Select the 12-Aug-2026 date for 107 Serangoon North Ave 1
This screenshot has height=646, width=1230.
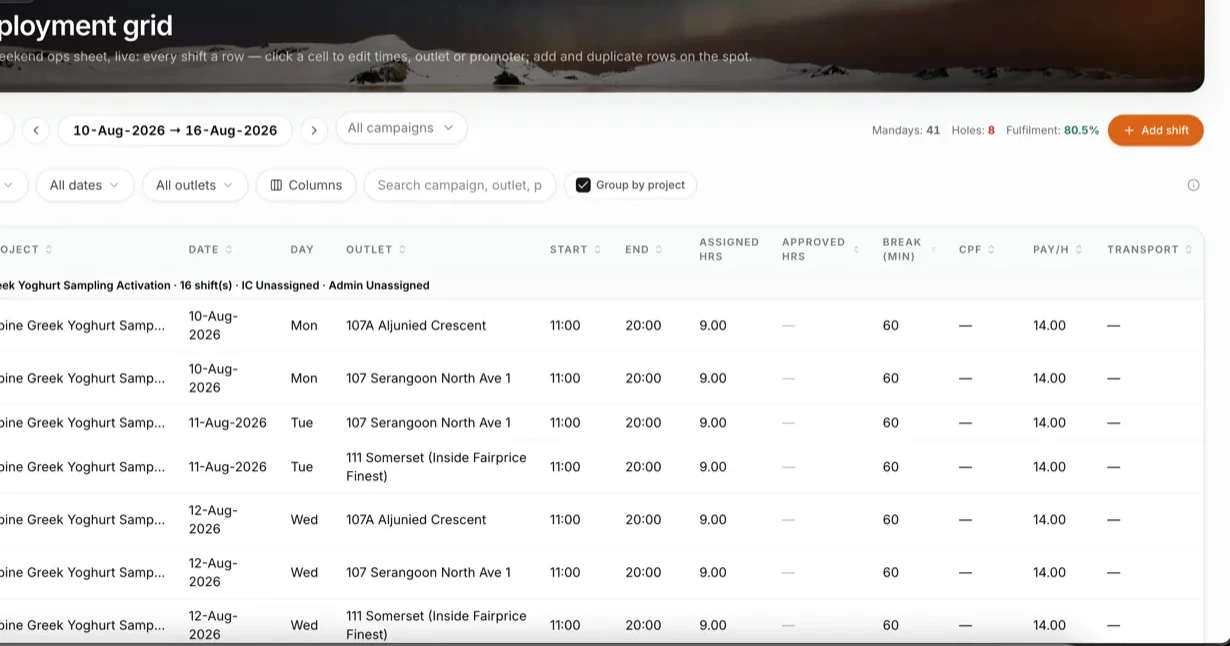[213, 573]
